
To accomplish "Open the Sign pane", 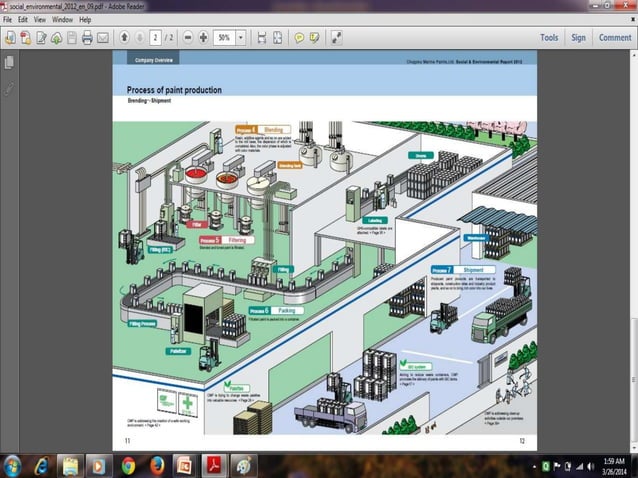I will click(x=578, y=38).
